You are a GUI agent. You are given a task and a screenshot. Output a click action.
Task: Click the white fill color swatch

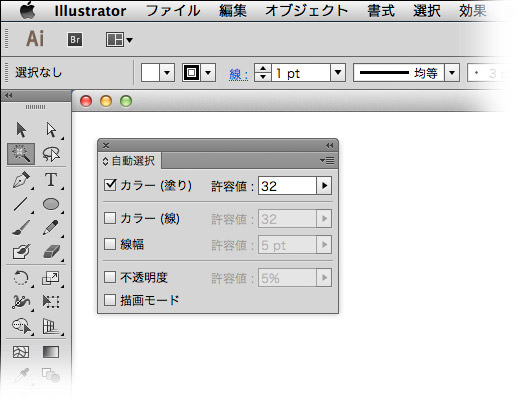click(x=150, y=72)
